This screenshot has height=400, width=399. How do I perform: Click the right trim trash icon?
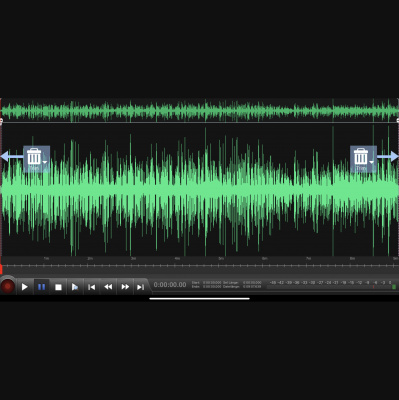click(361, 157)
